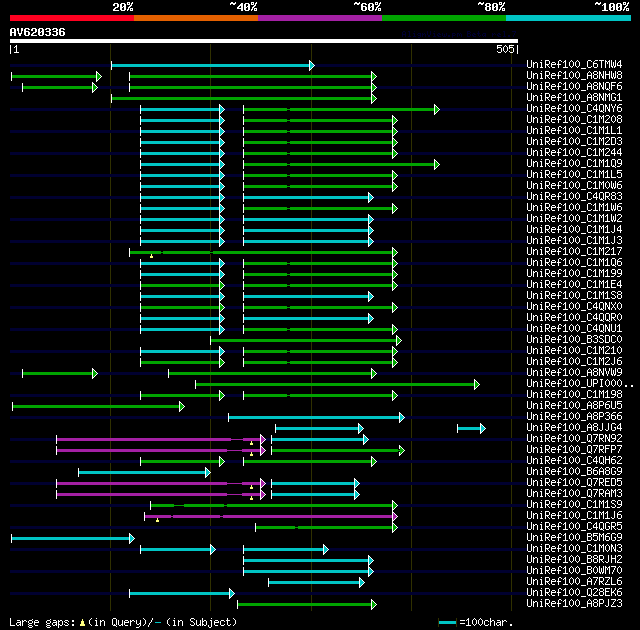Select the UniRef100_C1M1L1 label

[x=574, y=131]
